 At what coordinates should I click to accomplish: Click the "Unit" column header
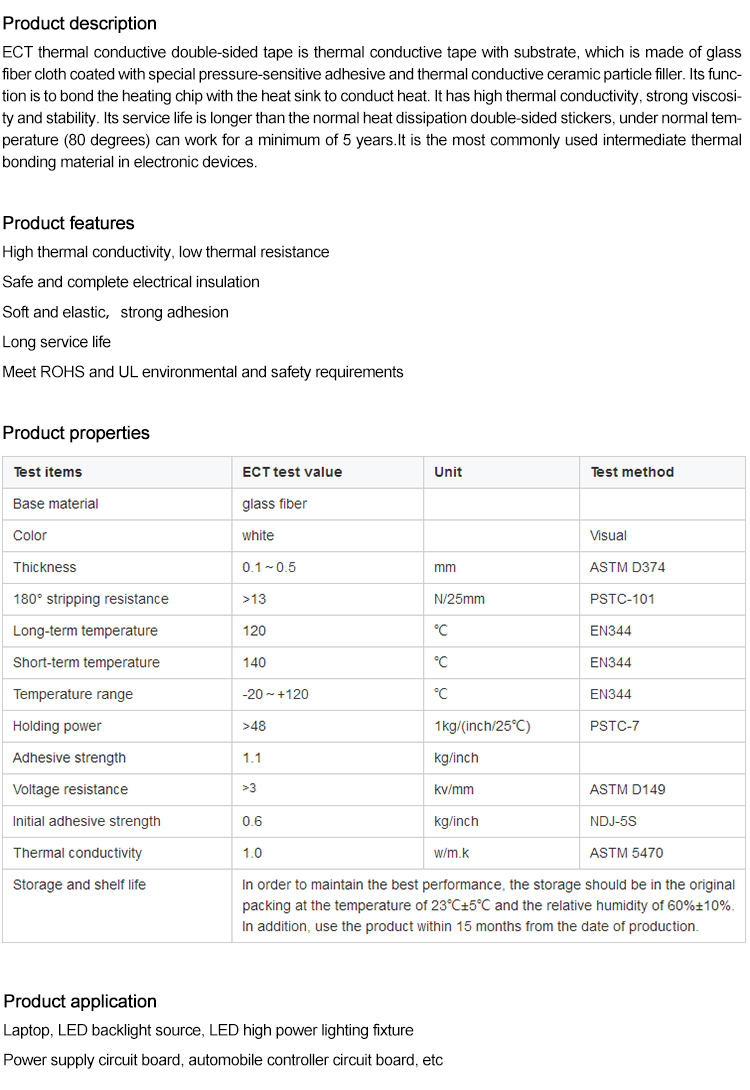click(448, 472)
